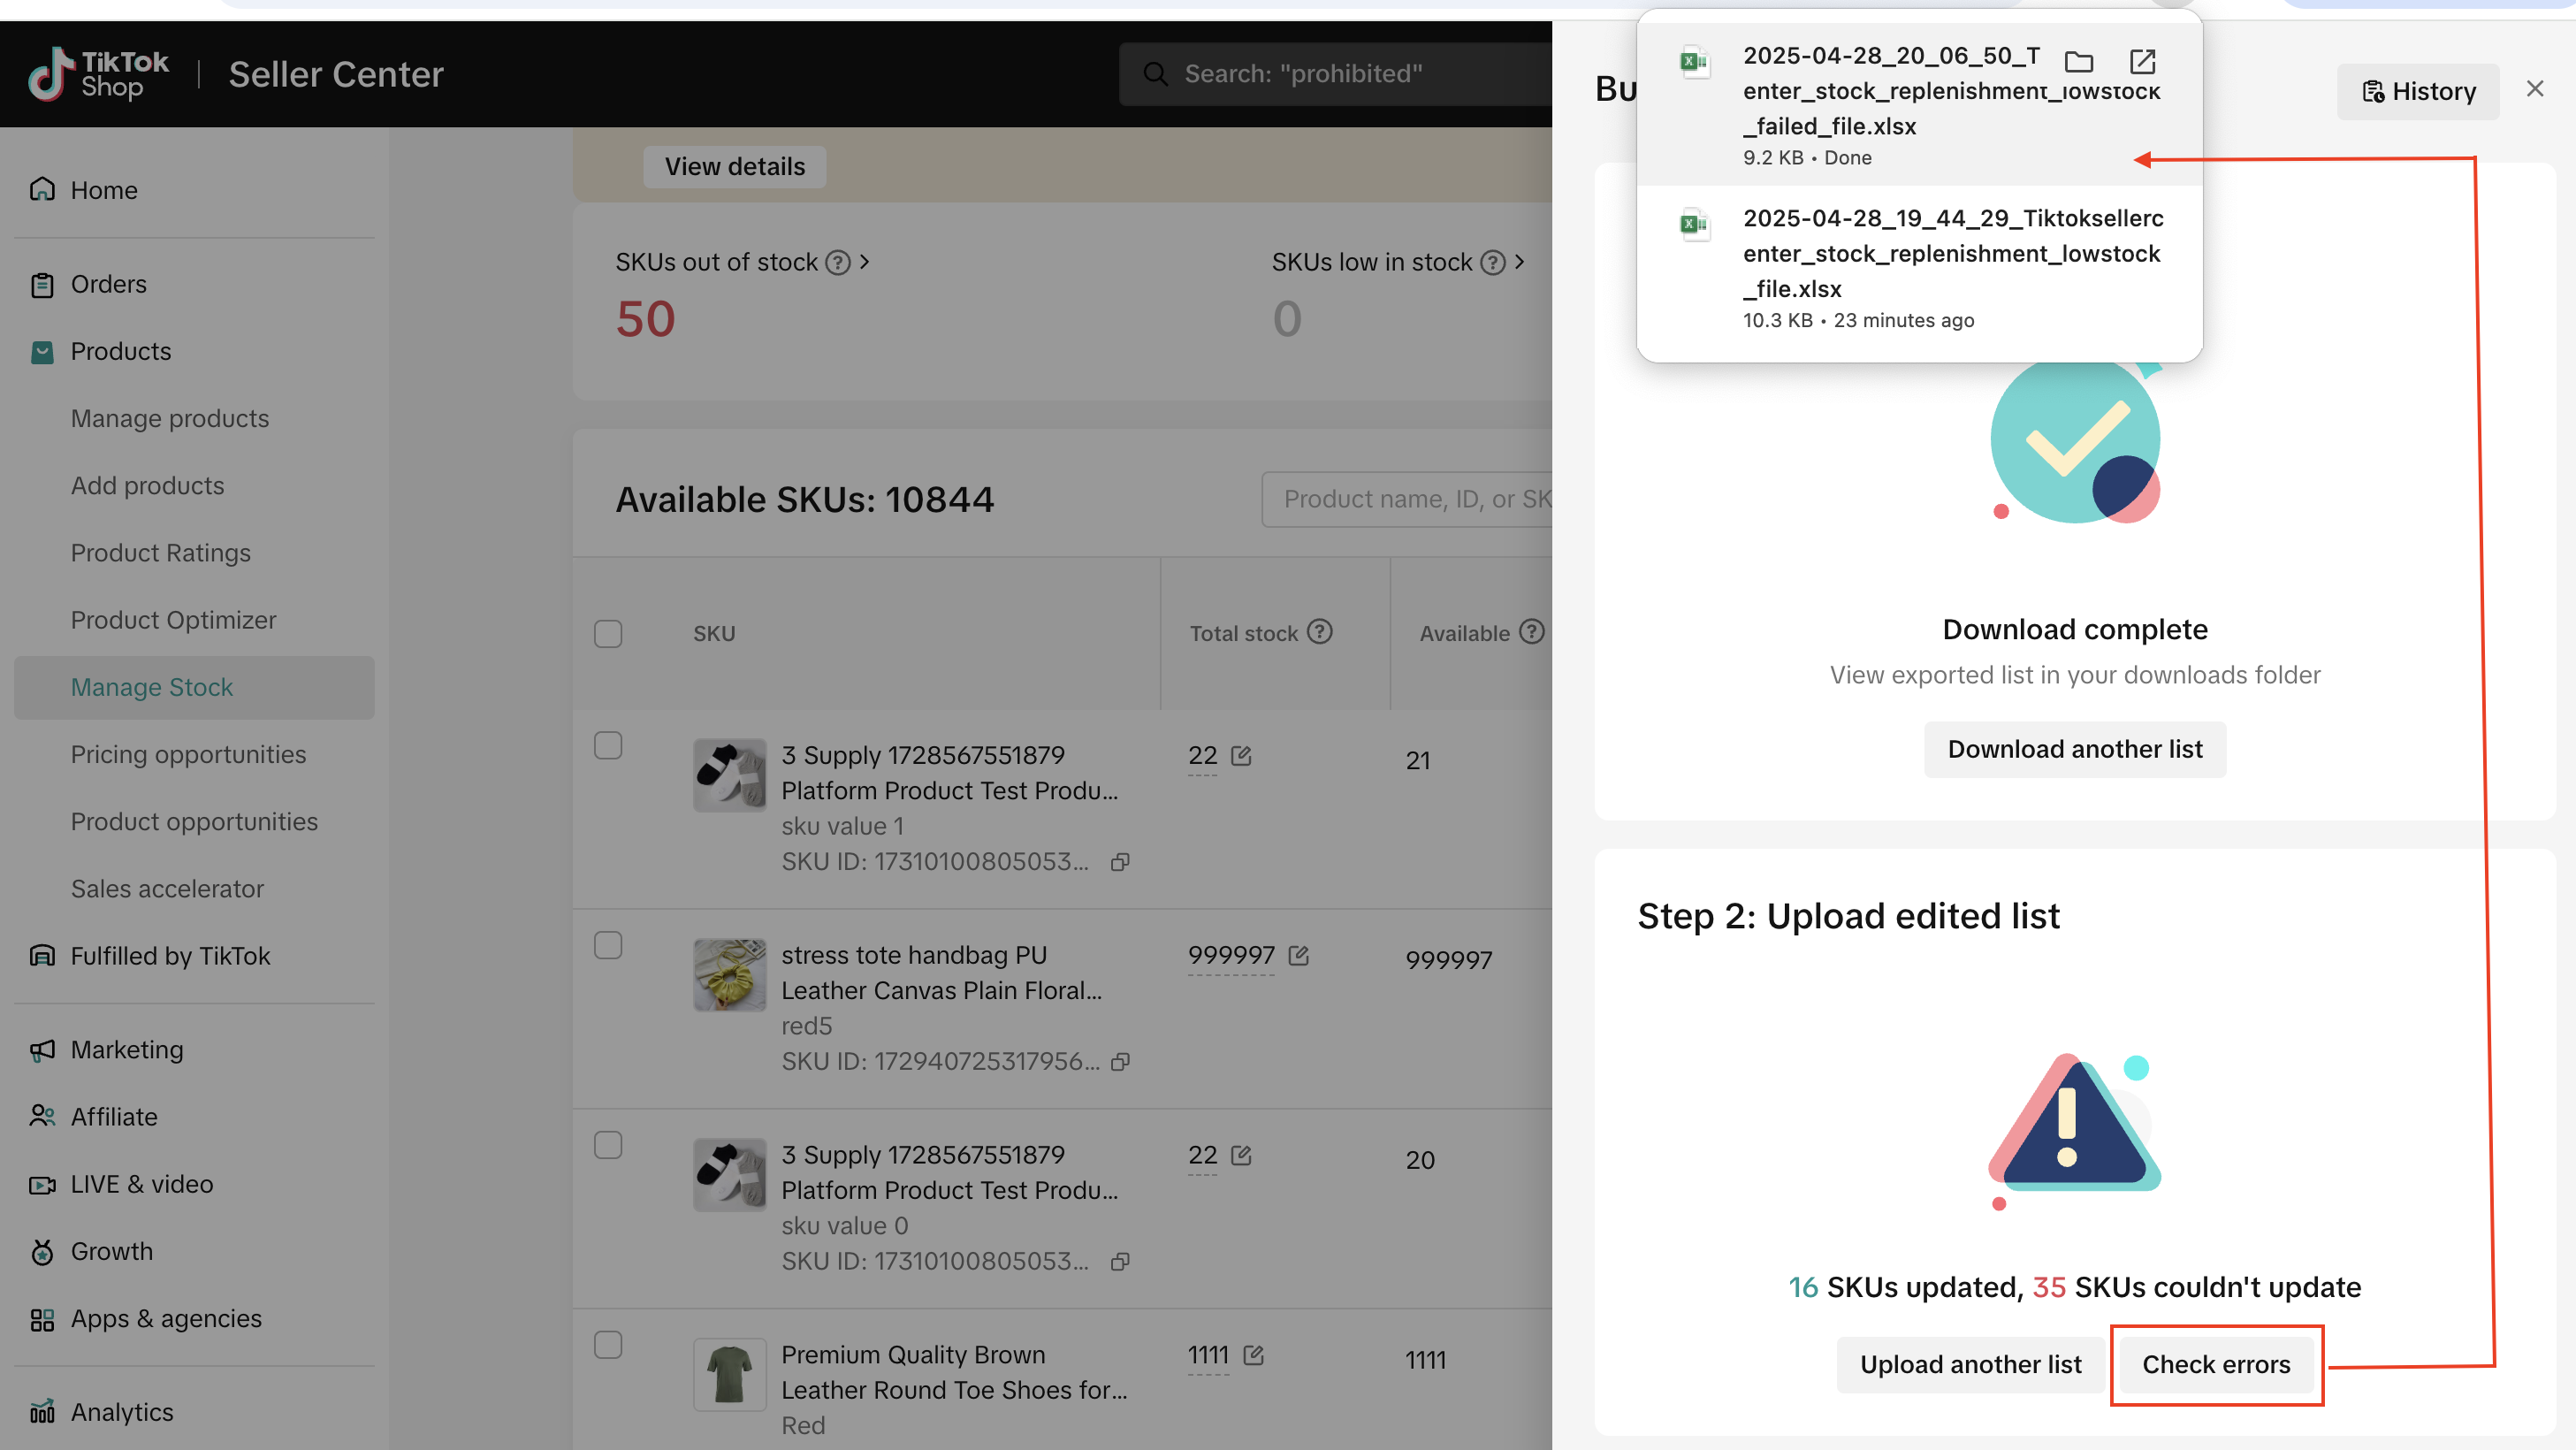Click help icon next to SKUs out of stock

point(837,262)
